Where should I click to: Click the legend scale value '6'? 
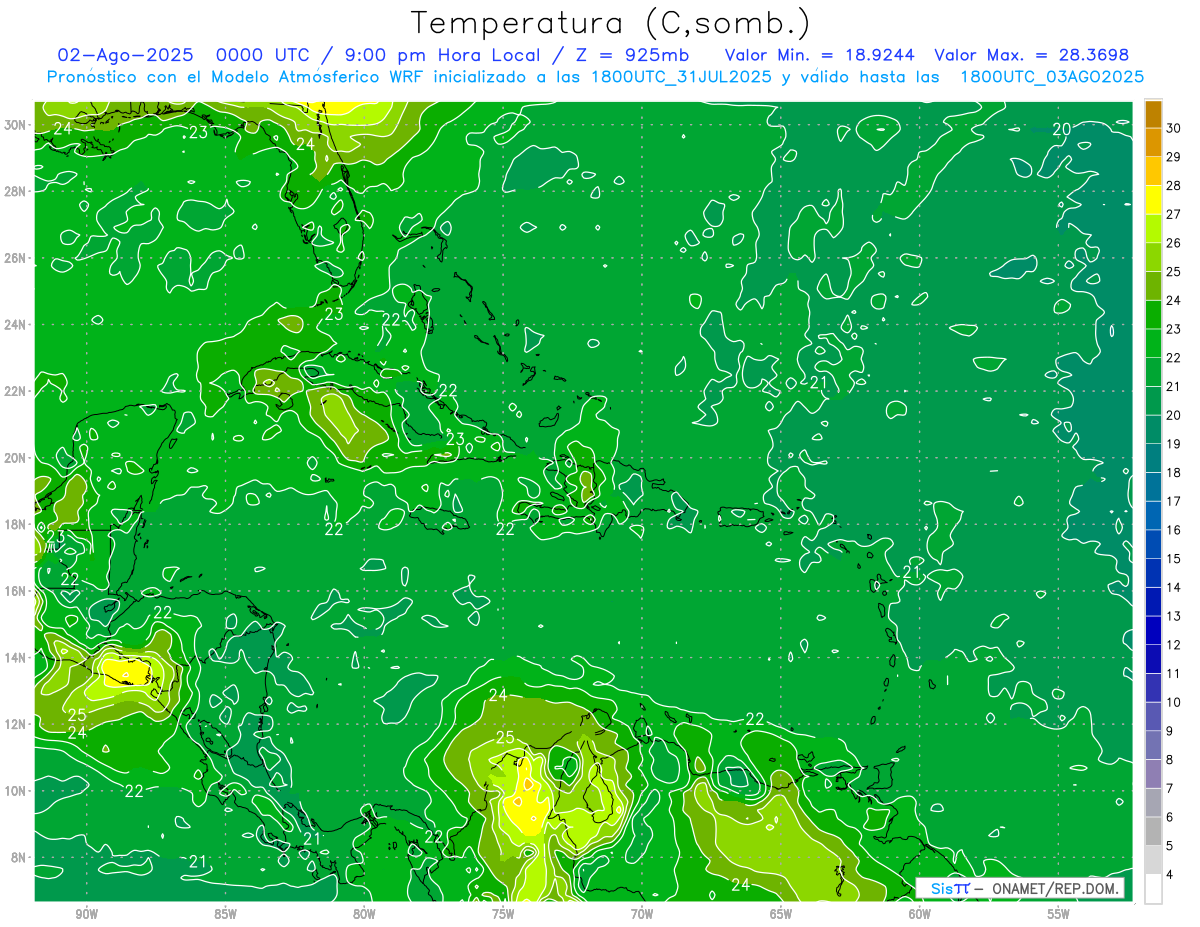pos(1171,817)
